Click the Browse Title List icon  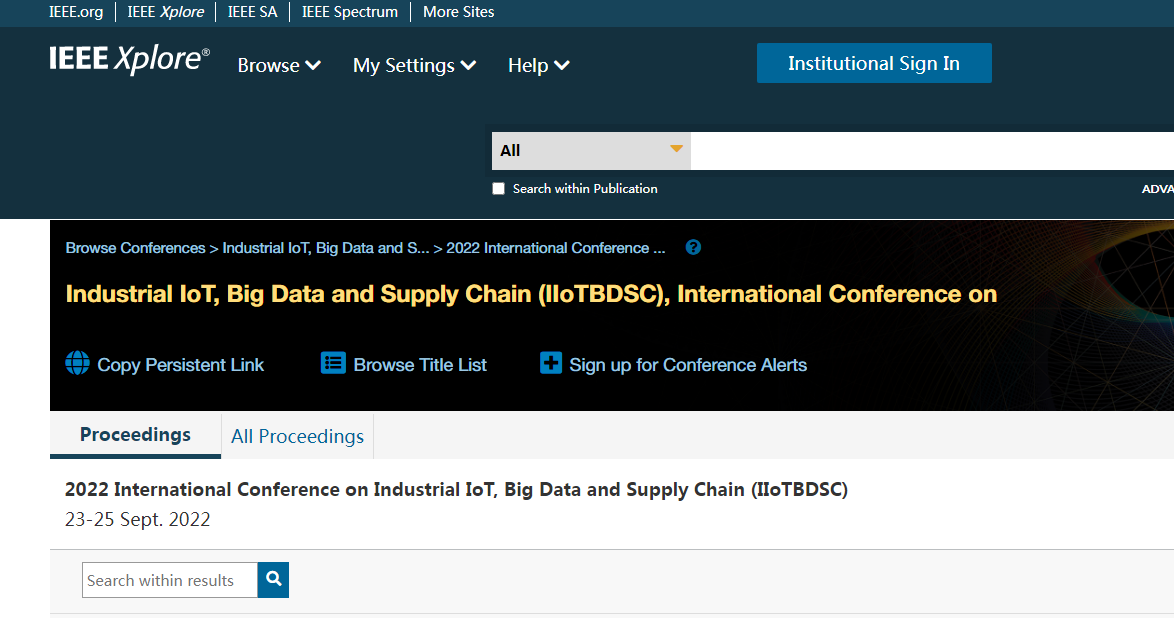click(333, 363)
